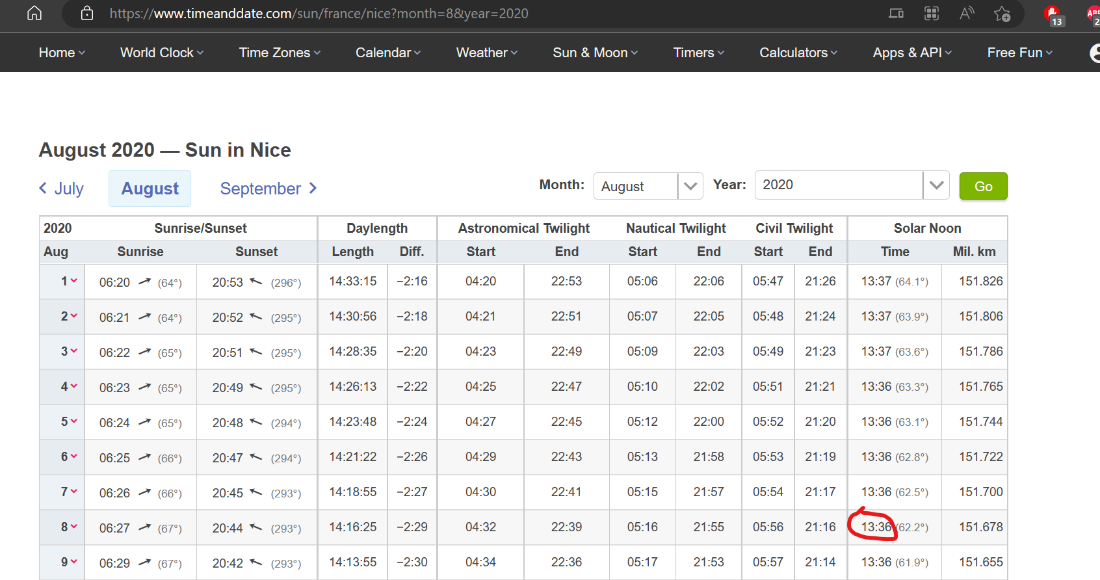Screen dimensions: 1100x580
Task: Add page to favorites star icon
Action: point(1002,14)
